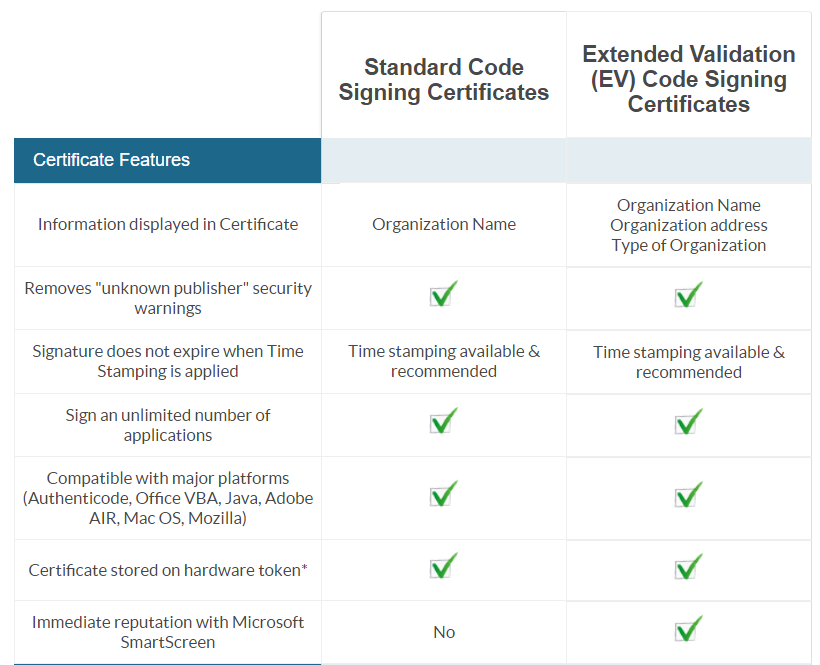Click the Certificate Features section header
This screenshot has height=665, width=820.
(x=111, y=160)
